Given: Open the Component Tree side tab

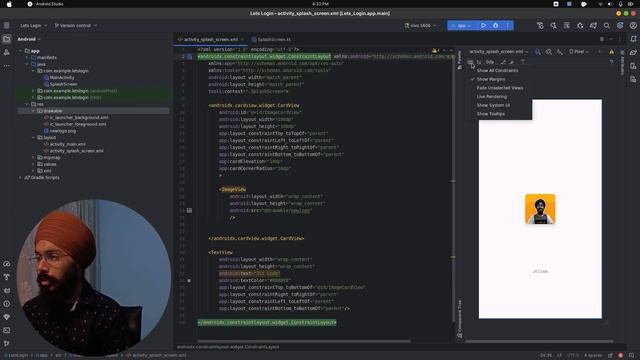Looking at the screenshot, I should 460,318.
